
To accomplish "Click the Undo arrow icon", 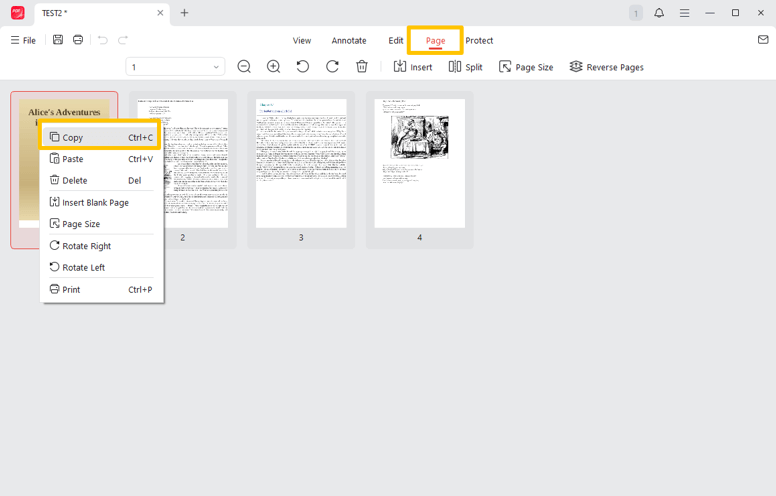I will point(102,40).
